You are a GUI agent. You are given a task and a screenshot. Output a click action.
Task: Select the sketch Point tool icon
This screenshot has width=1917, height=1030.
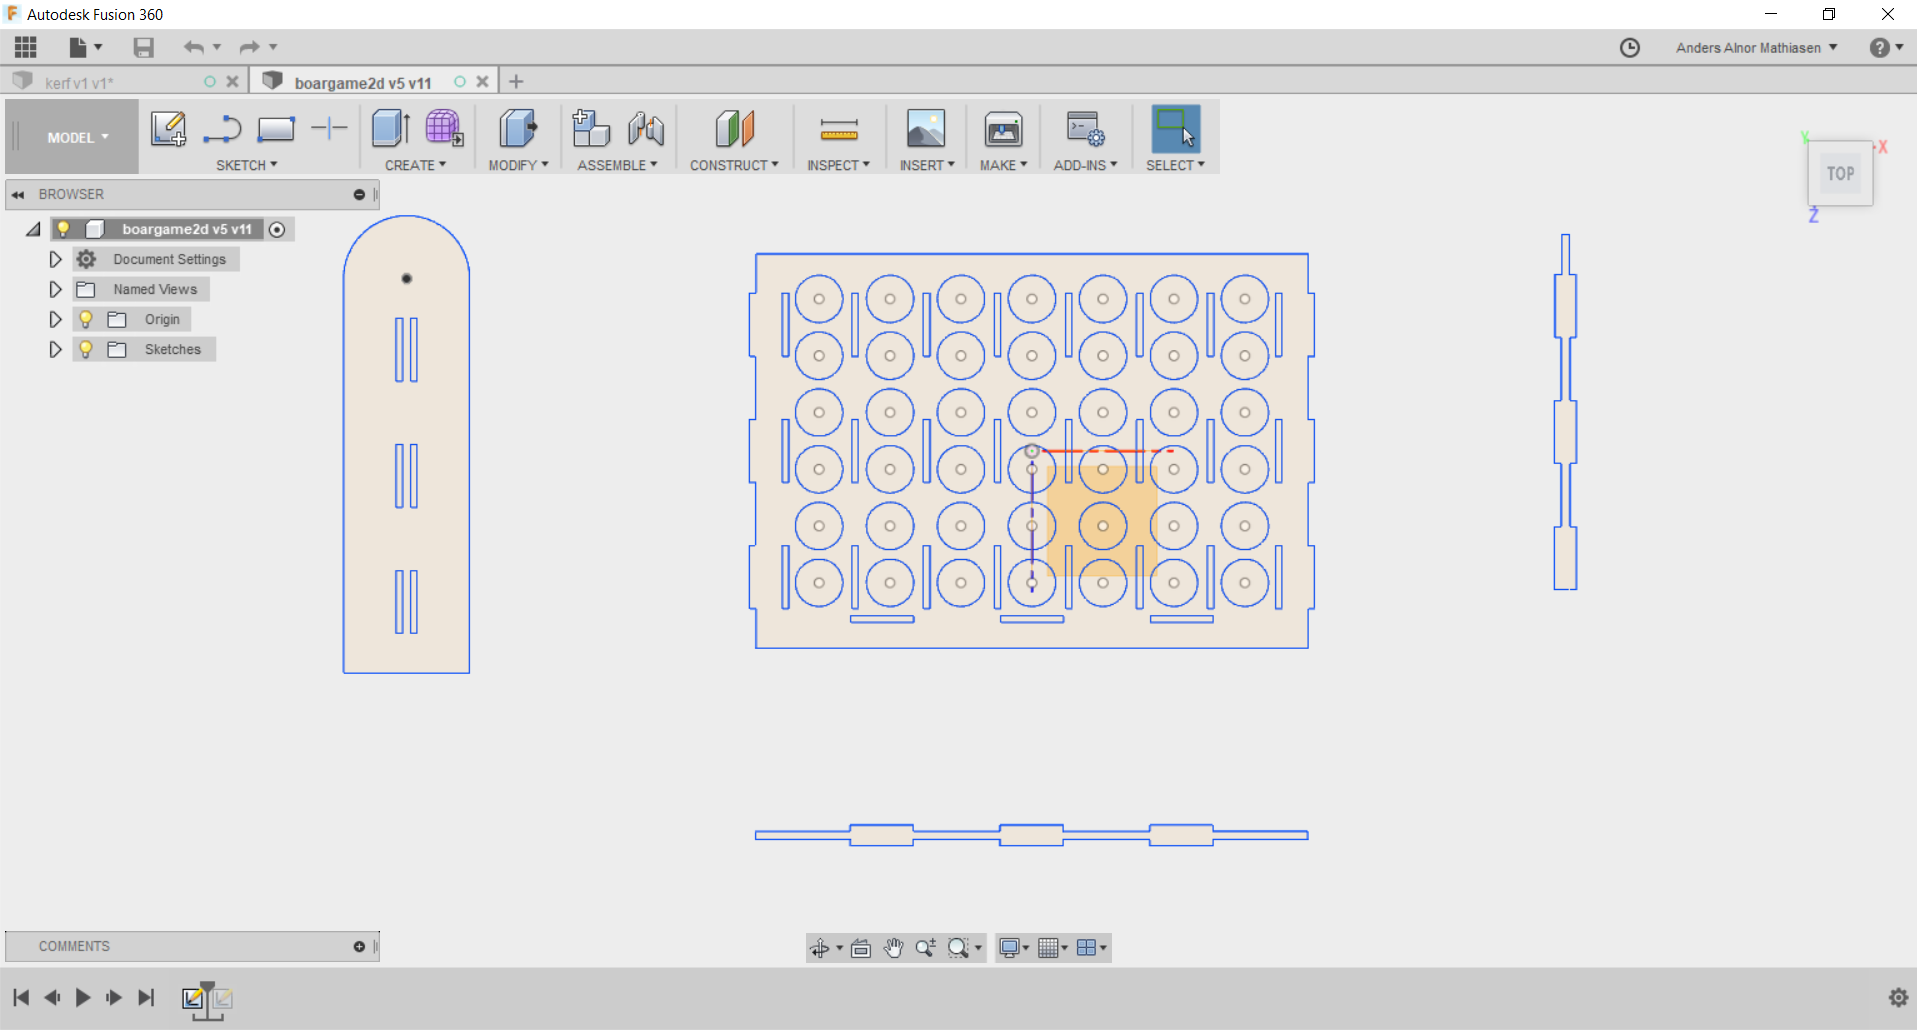[x=329, y=128]
